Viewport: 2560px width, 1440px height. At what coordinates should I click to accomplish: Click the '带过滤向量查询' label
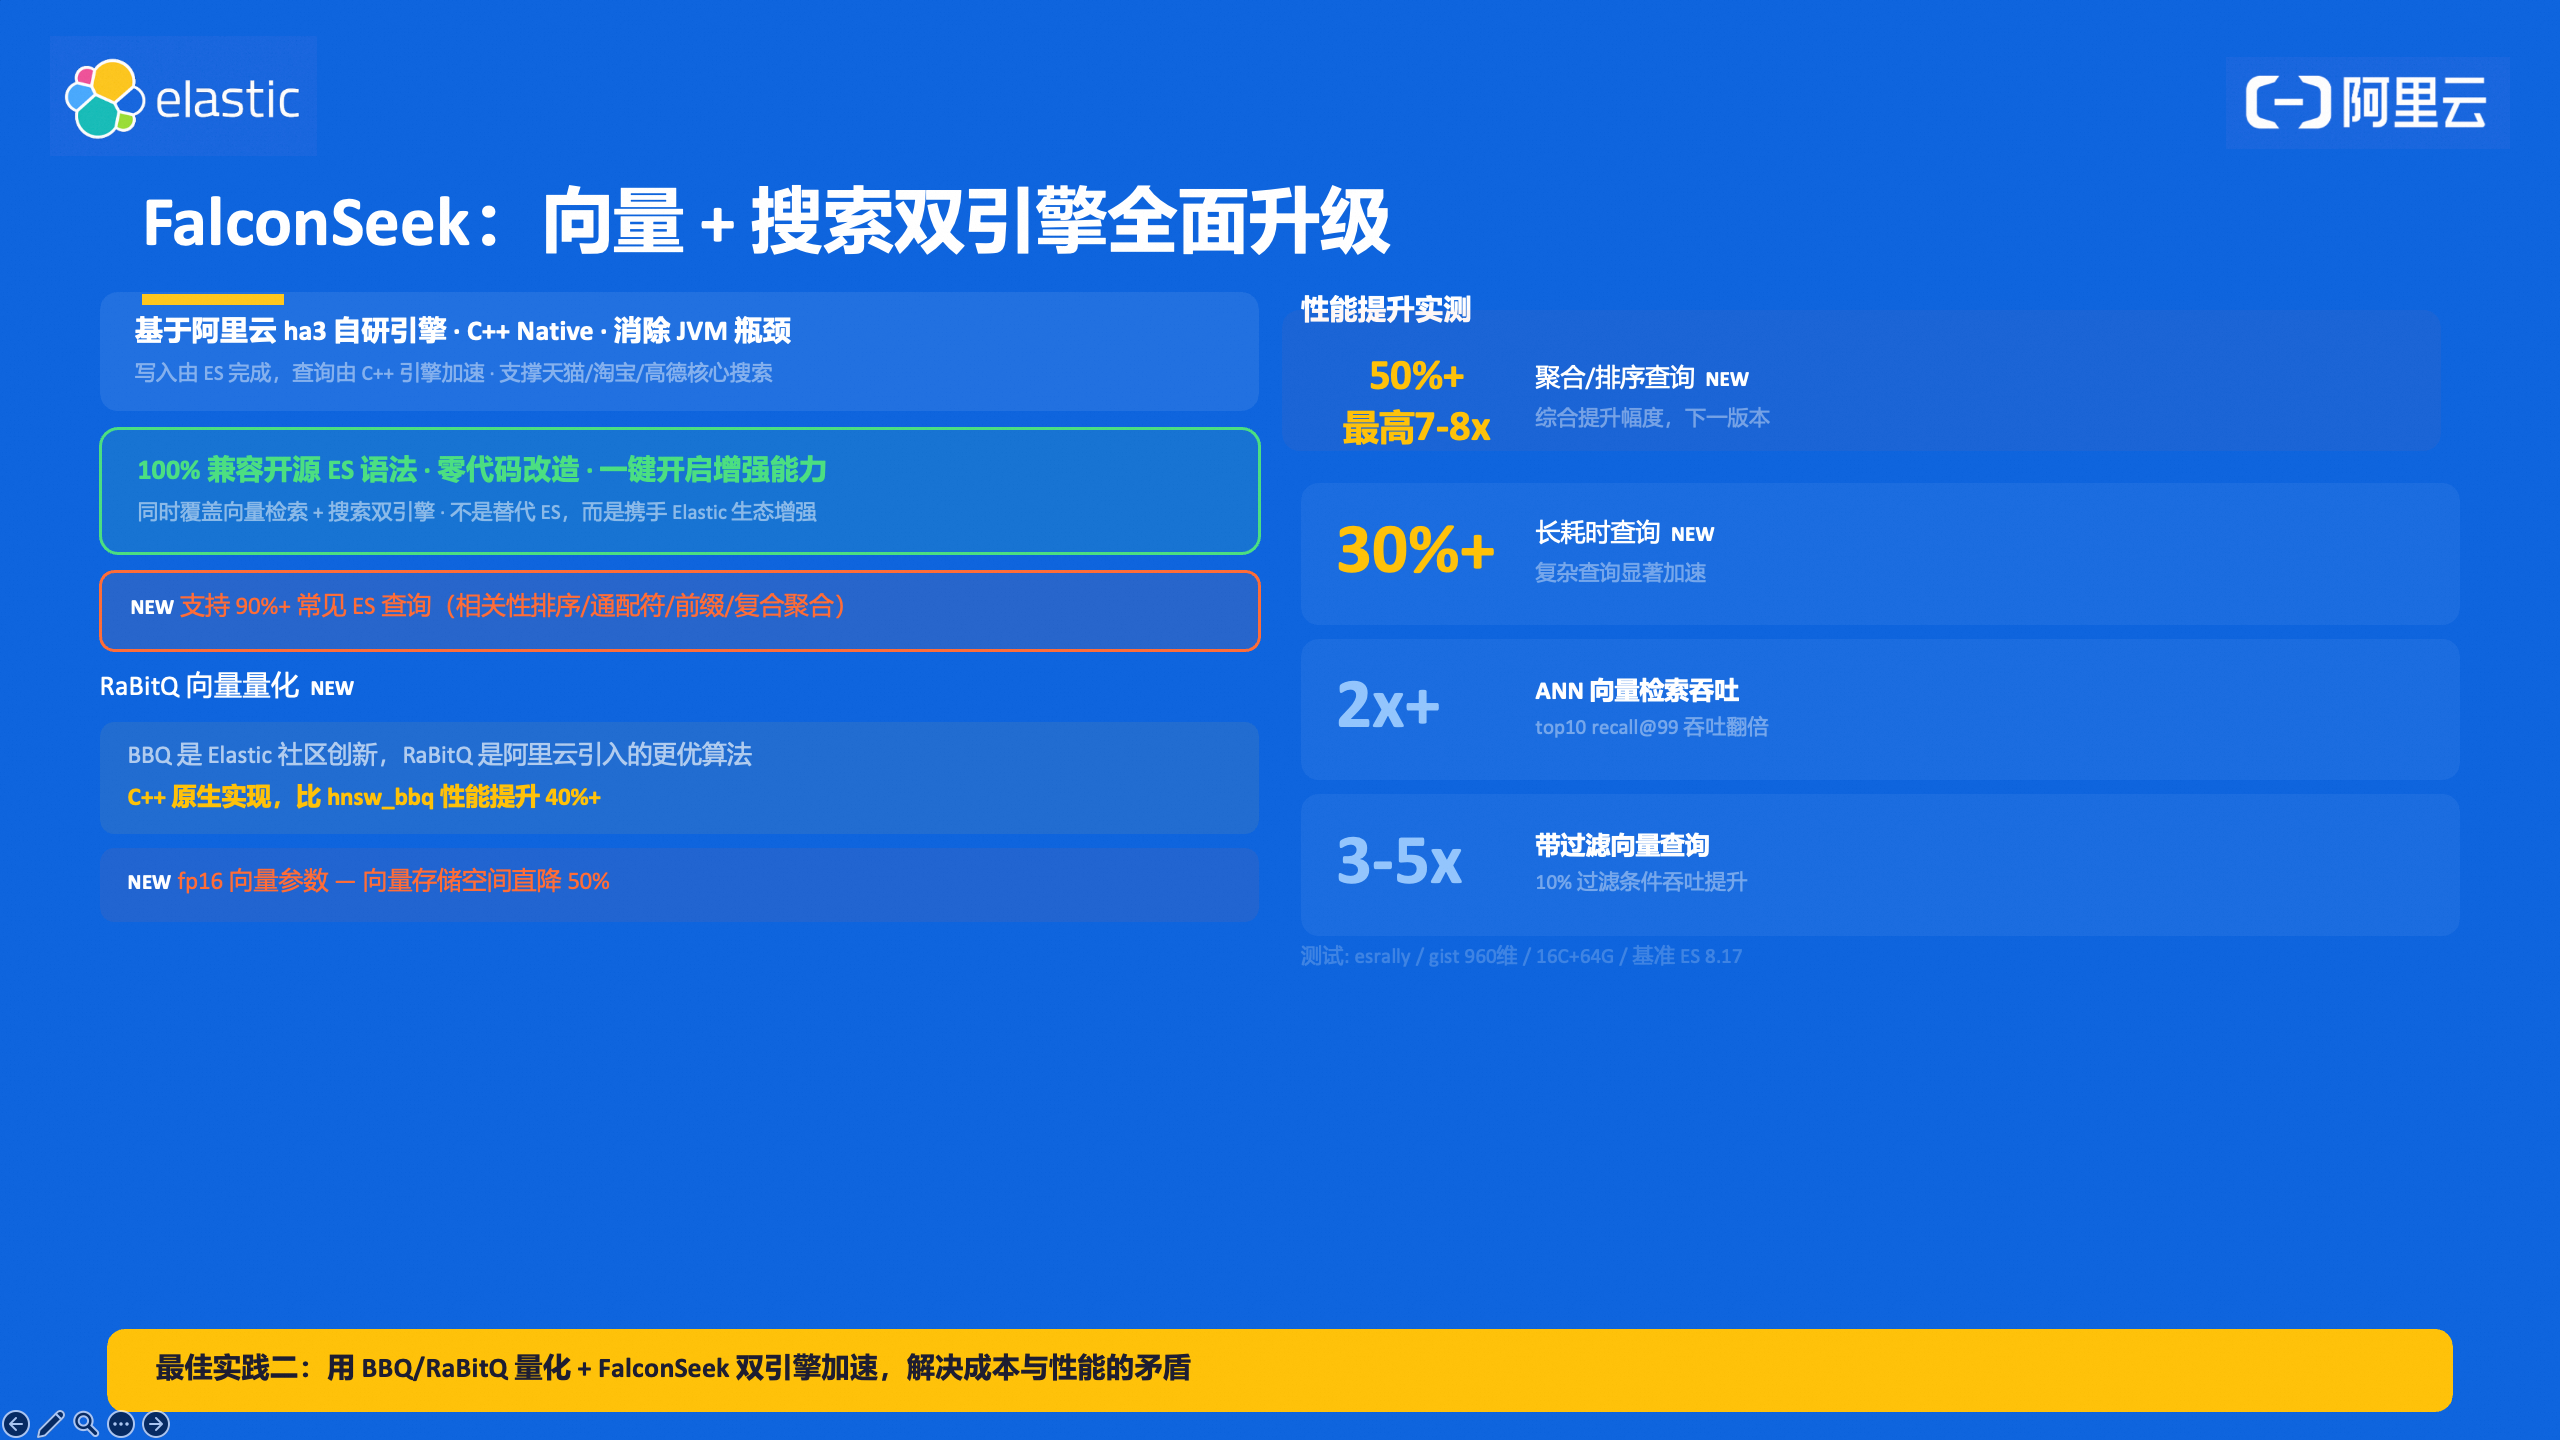pos(1622,846)
